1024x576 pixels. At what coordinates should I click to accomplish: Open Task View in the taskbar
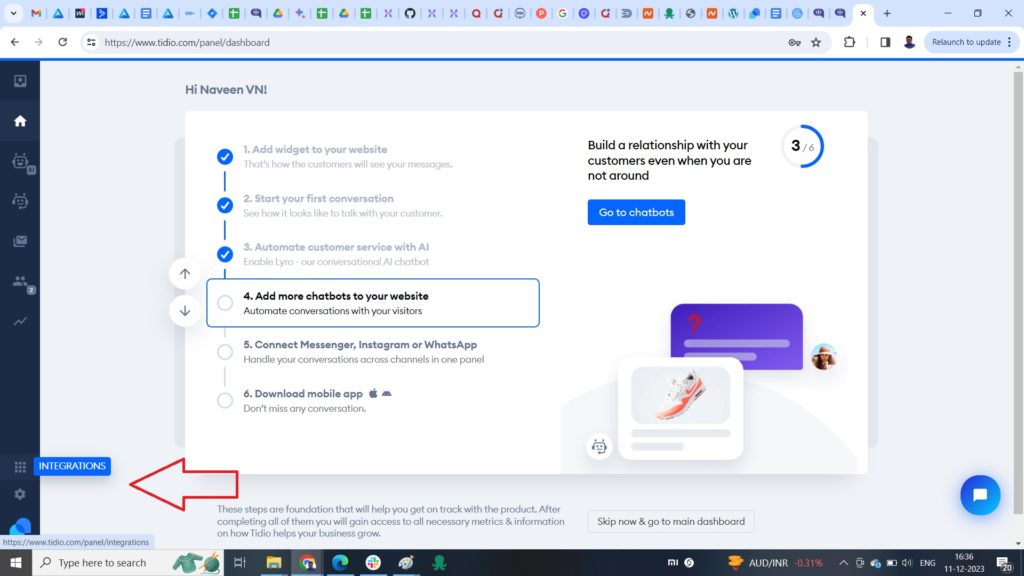(240, 562)
